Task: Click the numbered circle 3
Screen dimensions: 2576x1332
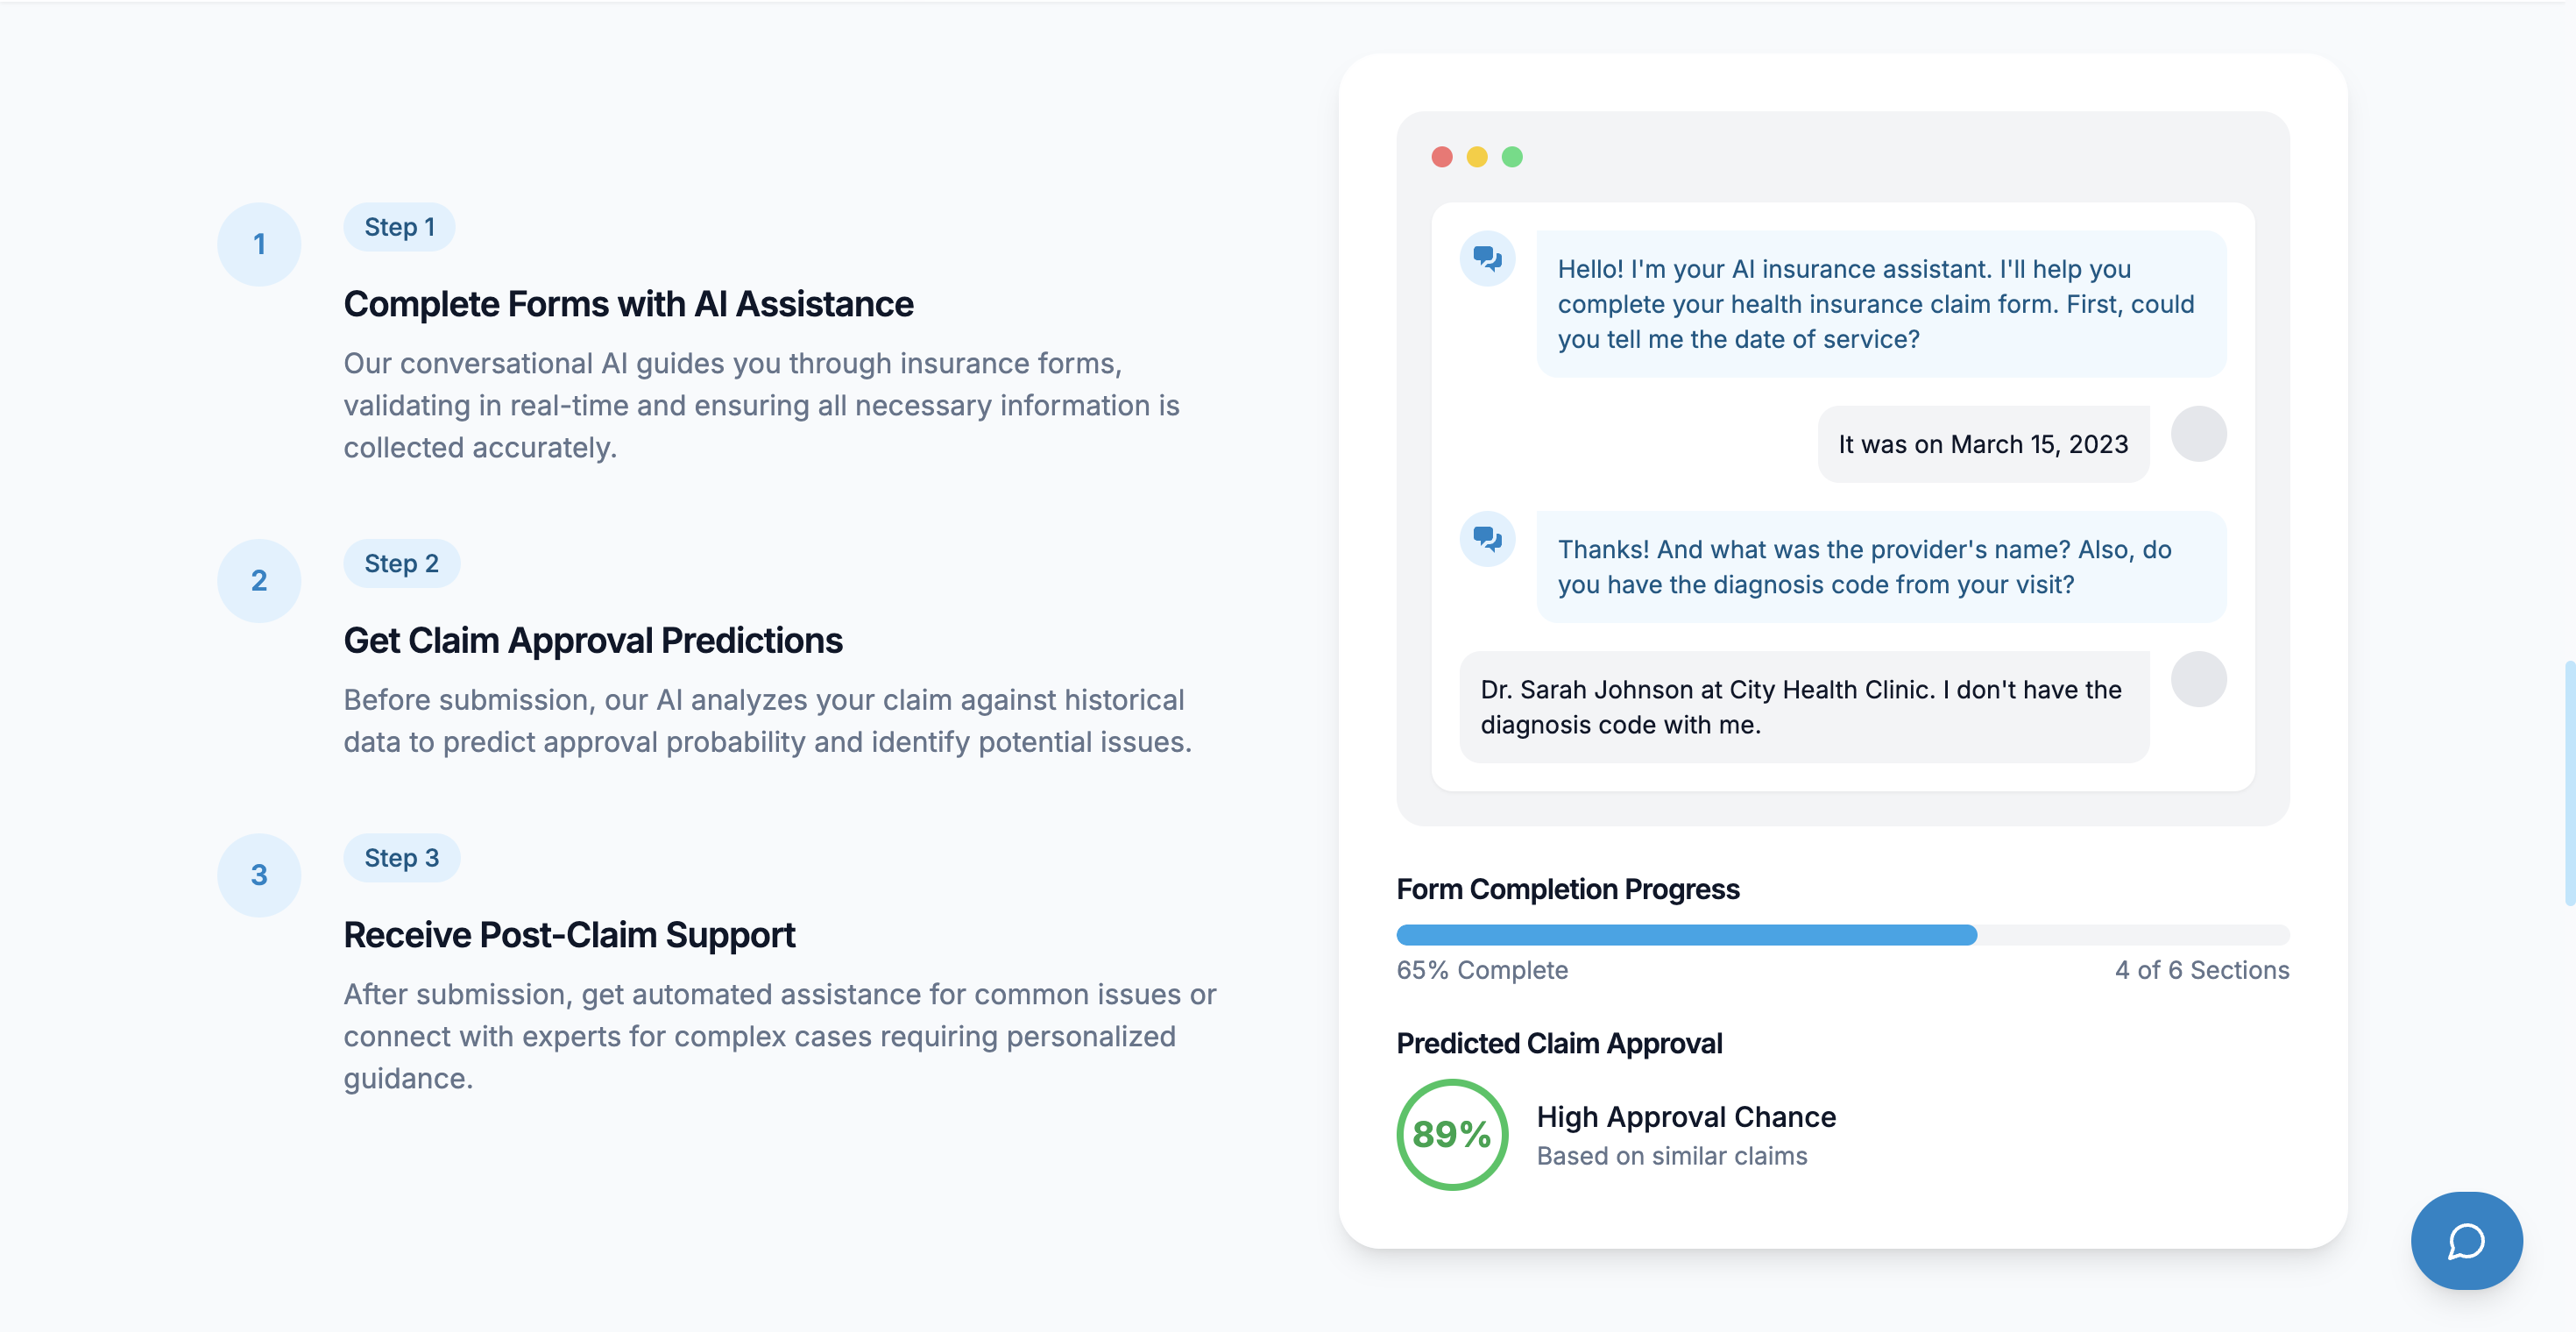Action: click(259, 875)
